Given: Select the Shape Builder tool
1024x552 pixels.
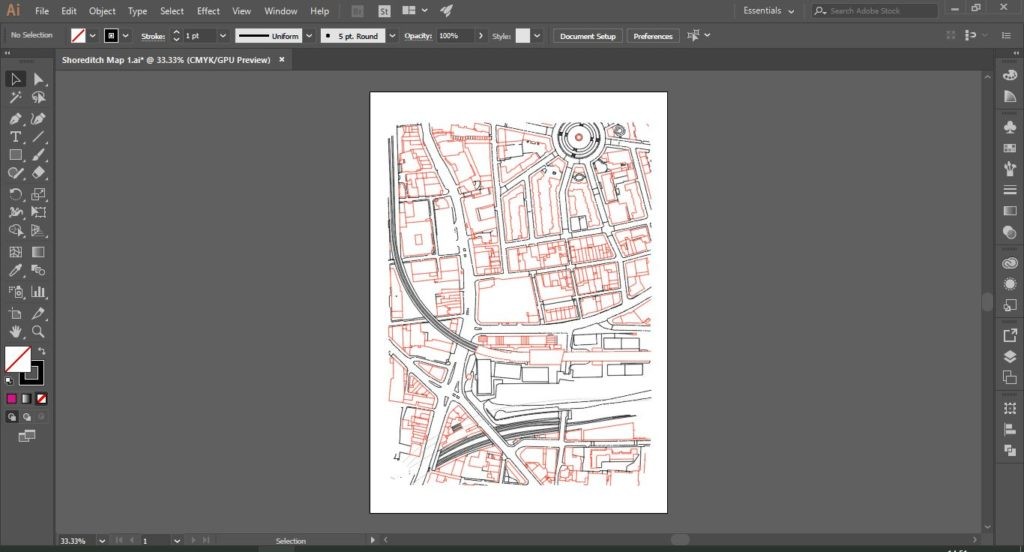Looking at the screenshot, I should (16, 231).
